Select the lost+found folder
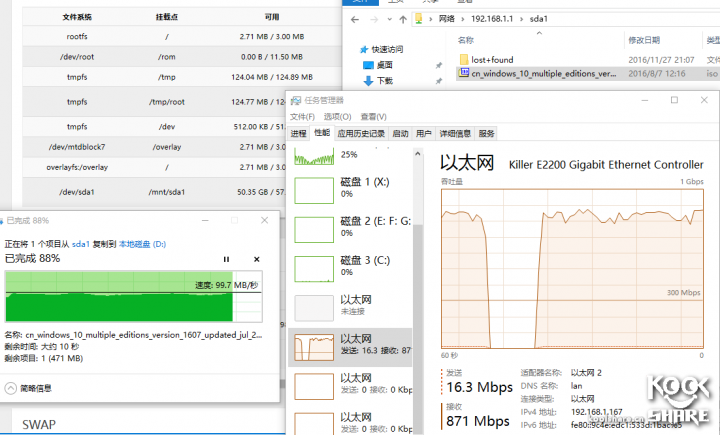Image resolution: width=720 pixels, height=435 pixels. click(492, 60)
